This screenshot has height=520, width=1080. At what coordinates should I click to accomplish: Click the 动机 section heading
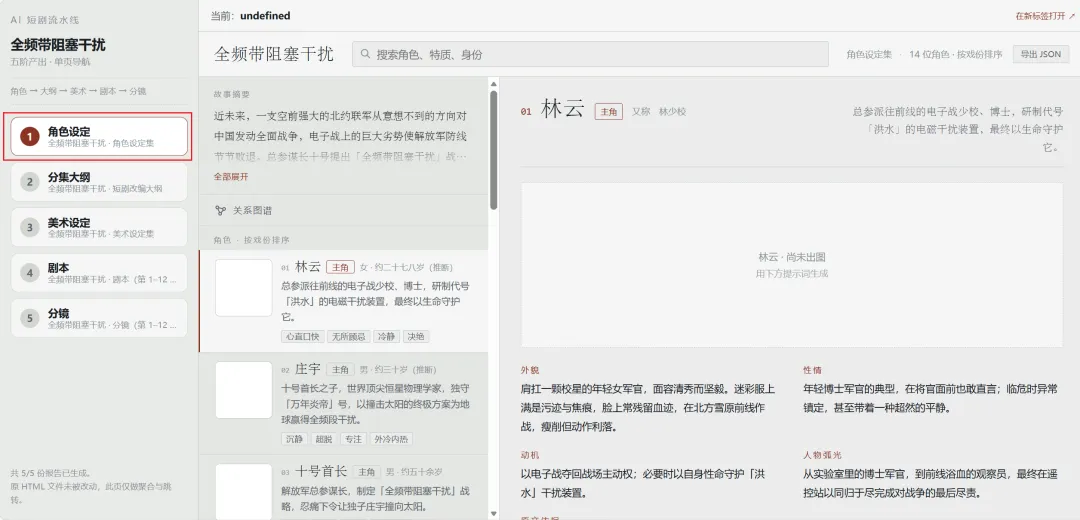[530, 456]
